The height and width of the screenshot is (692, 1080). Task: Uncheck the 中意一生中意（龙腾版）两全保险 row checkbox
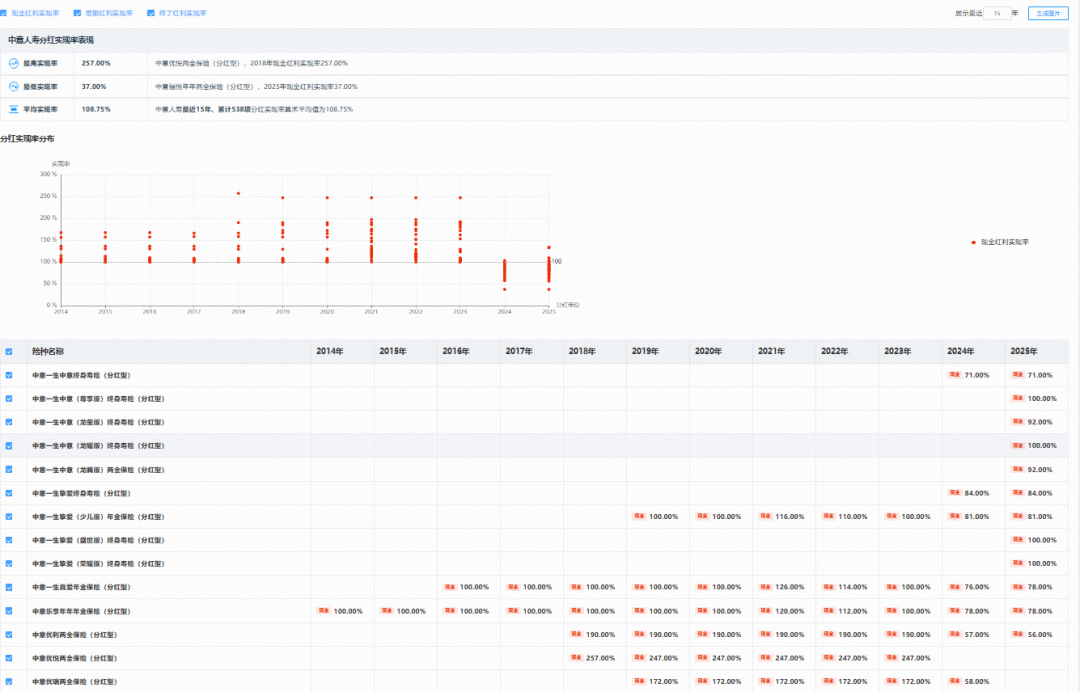9,470
